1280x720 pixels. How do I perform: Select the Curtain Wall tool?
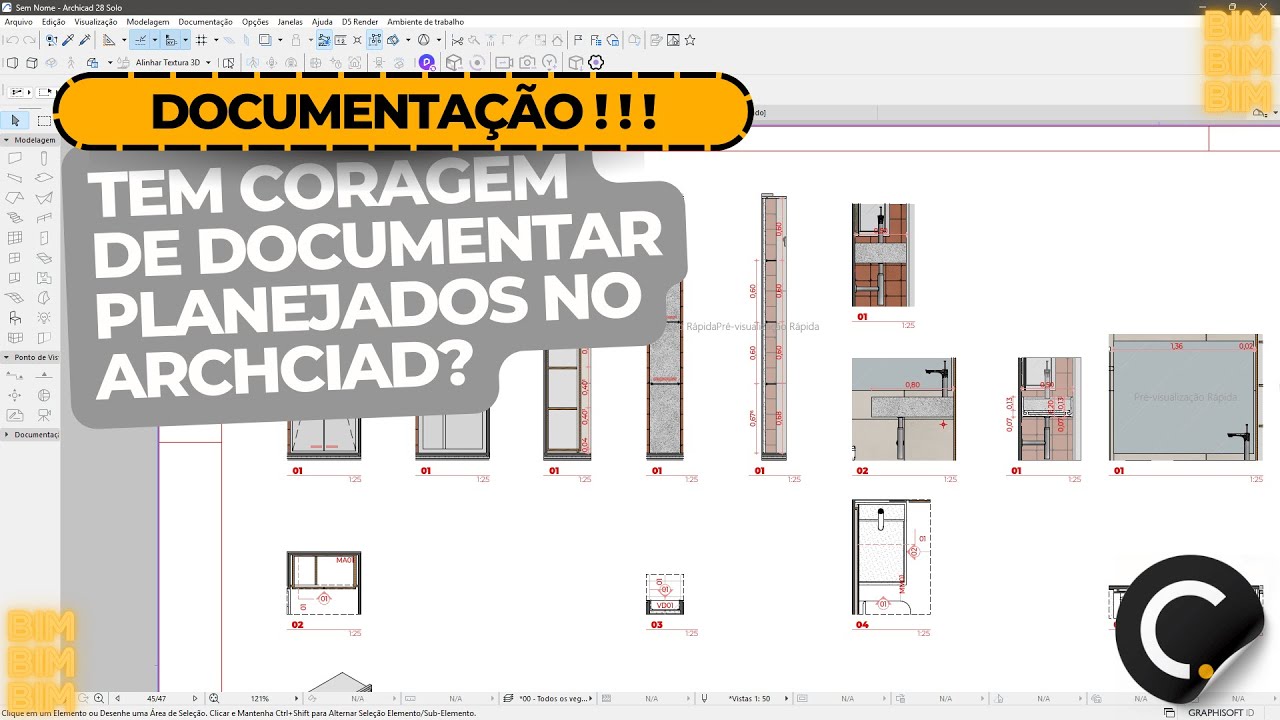[15, 237]
